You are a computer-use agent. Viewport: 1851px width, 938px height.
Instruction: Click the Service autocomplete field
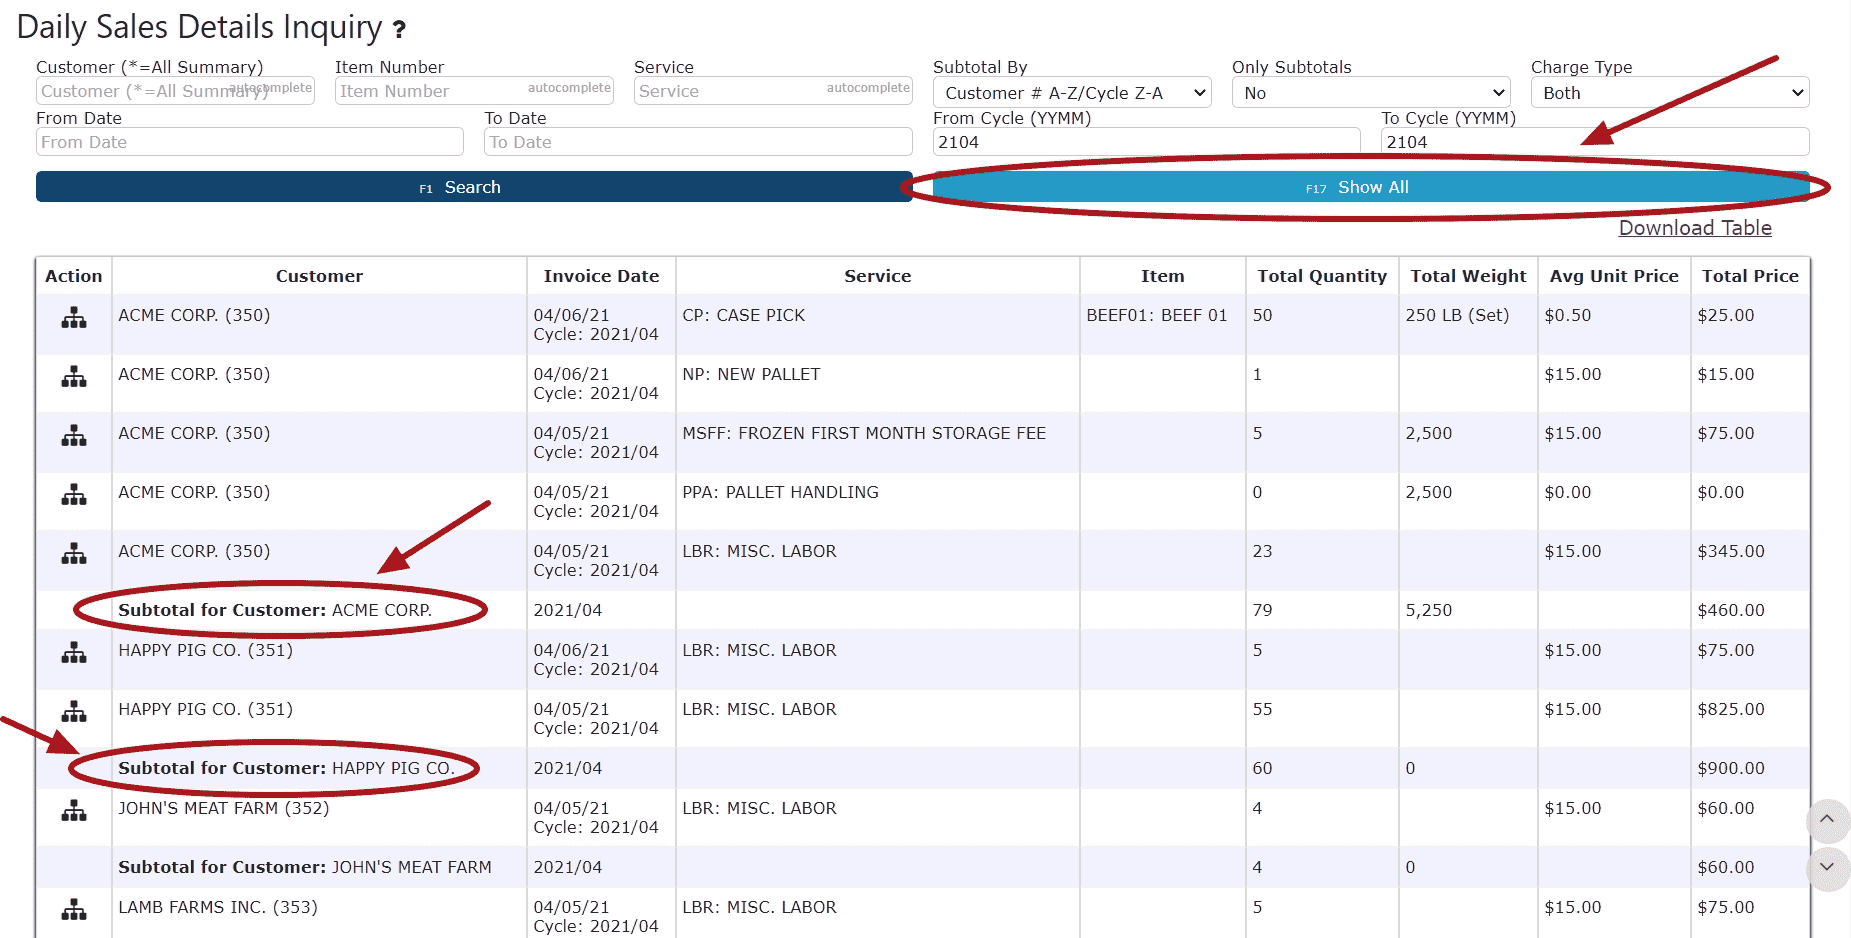[x=730, y=91]
